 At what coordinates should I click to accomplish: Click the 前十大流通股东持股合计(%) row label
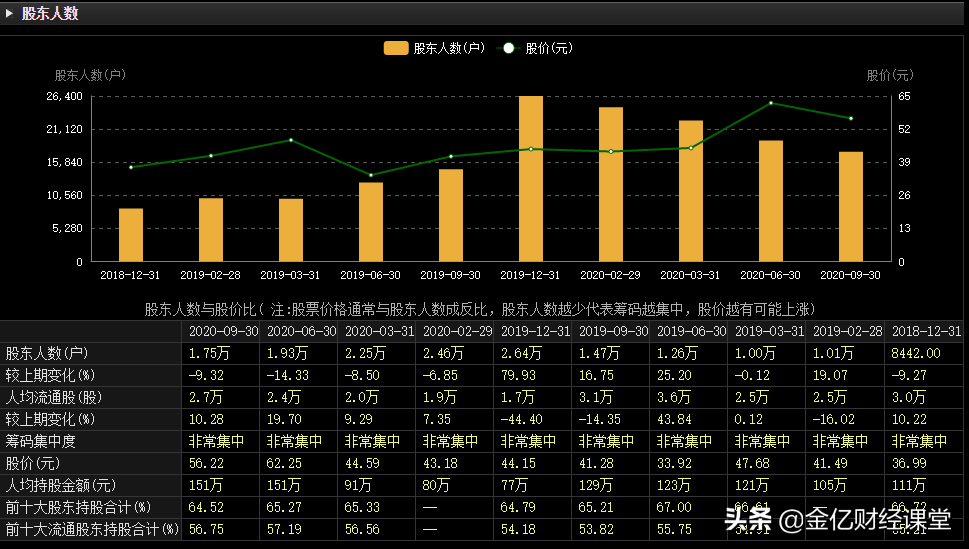pos(92,530)
